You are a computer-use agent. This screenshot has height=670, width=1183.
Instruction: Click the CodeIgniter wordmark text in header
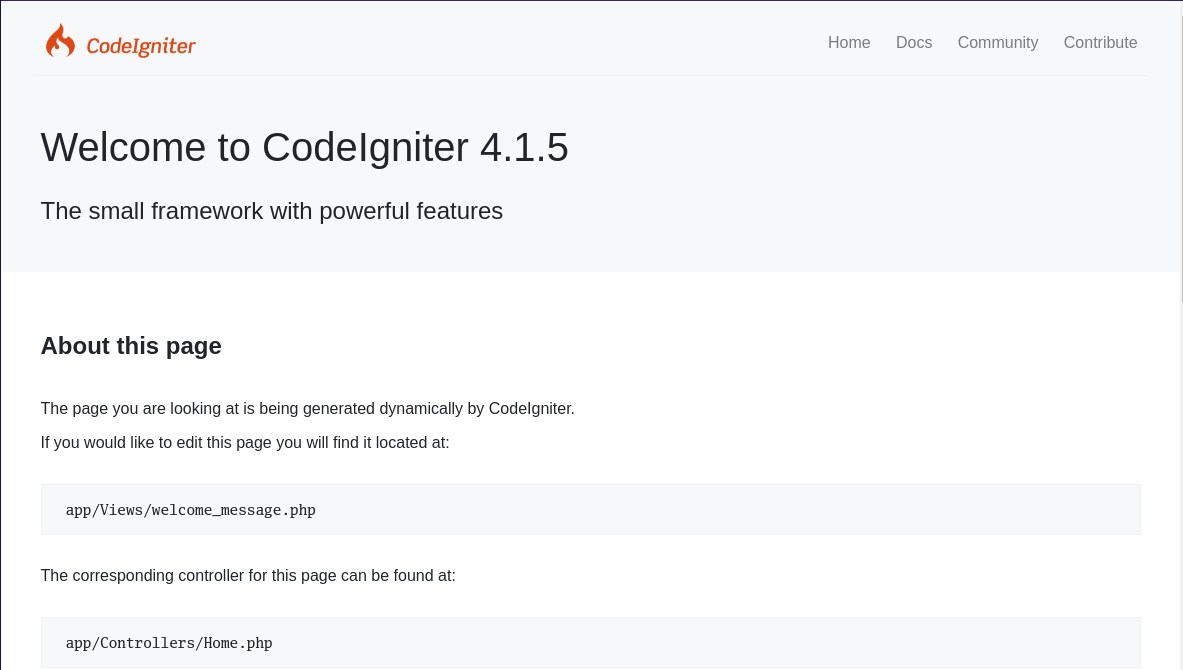point(141,46)
